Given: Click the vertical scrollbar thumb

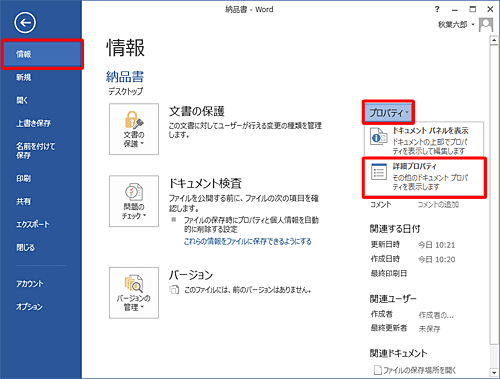Looking at the screenshot, I should point(494,195).
